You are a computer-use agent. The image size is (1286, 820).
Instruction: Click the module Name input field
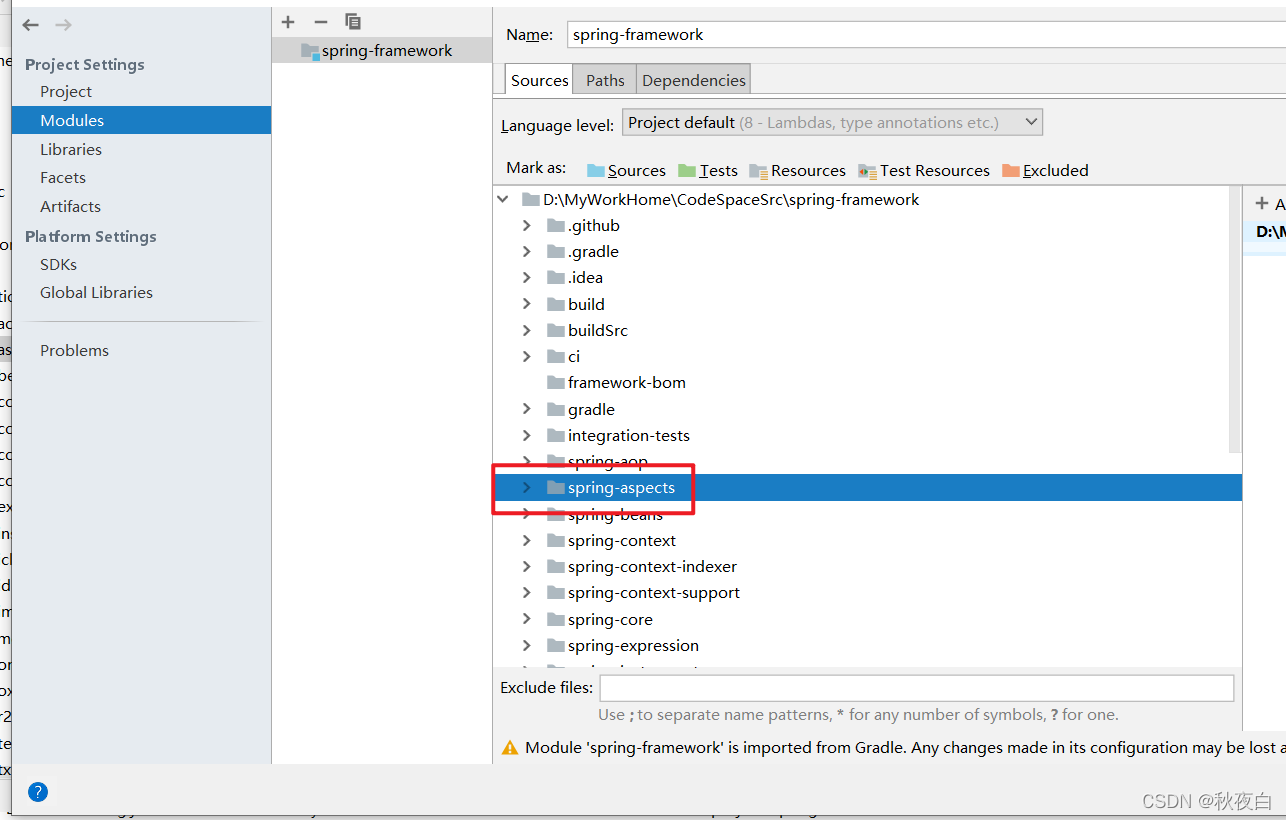pos(926,34)
